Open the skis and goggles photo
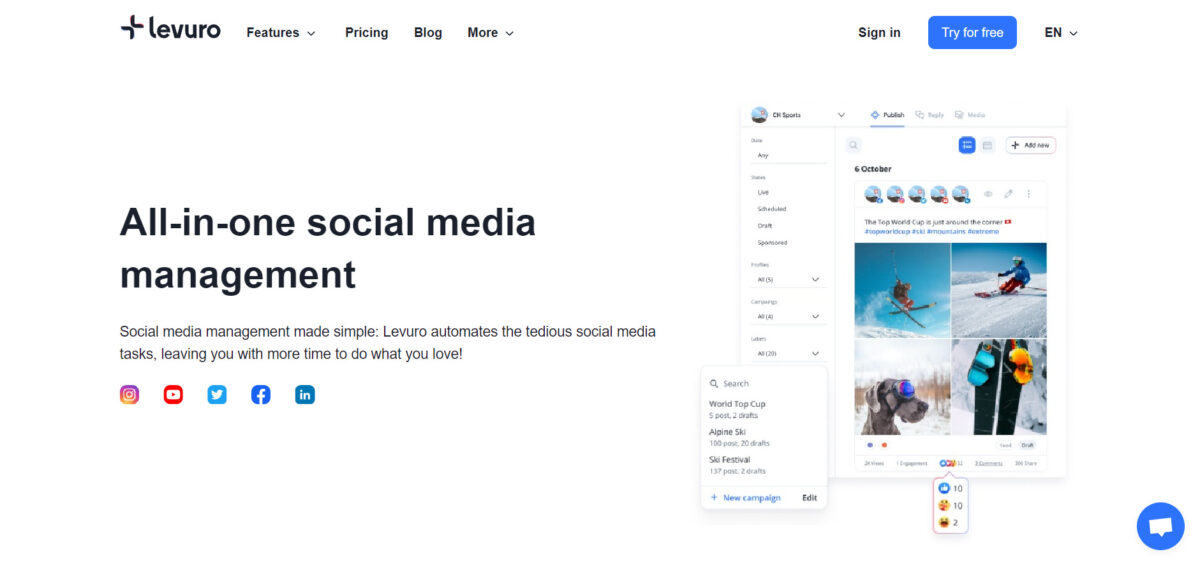 999,386
